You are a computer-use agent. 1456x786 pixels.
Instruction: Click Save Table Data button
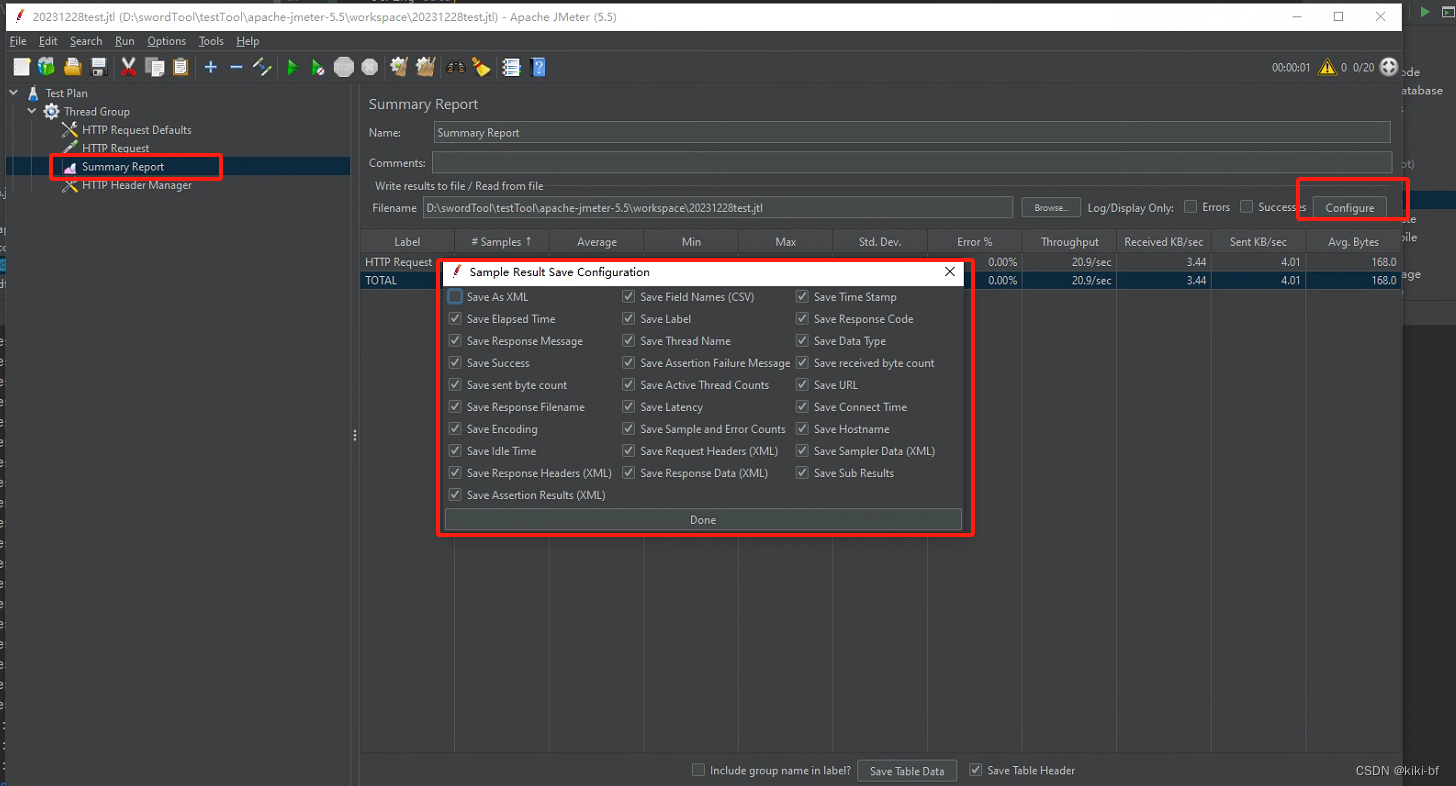pyautogui.click(x=907, y=771)
